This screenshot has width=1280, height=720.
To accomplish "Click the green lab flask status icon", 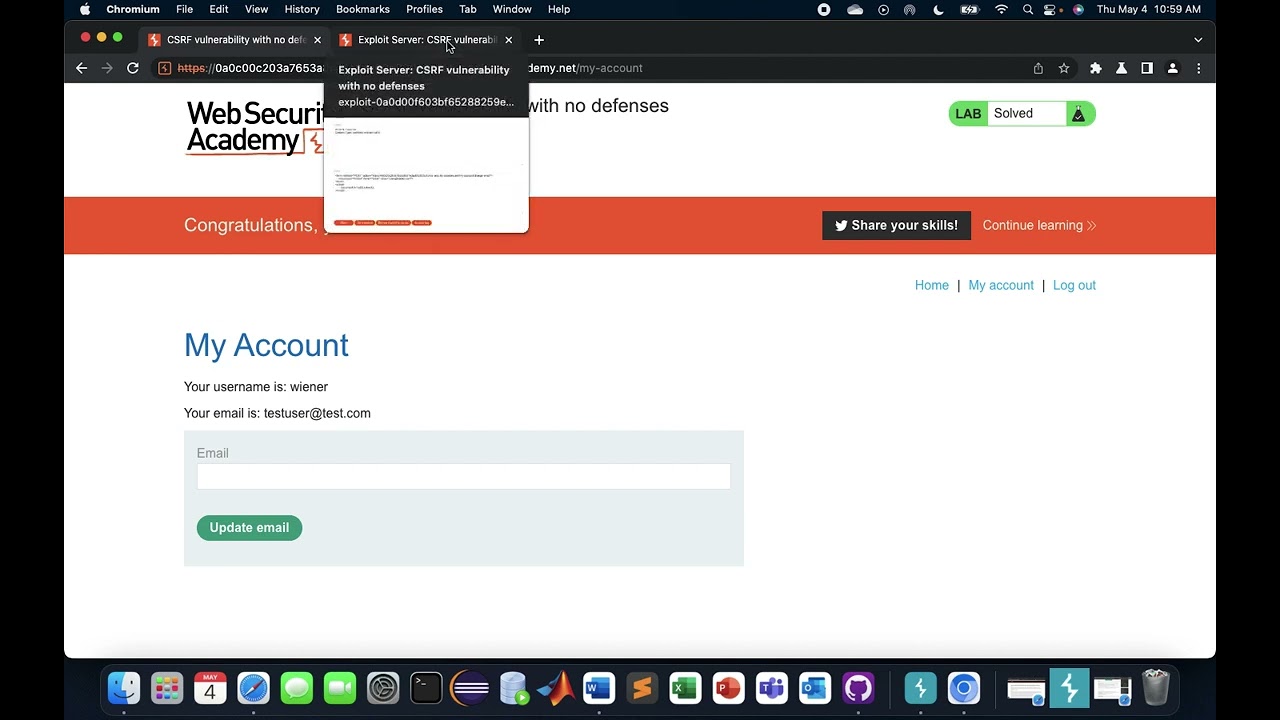I will [x=1079, y=114].
